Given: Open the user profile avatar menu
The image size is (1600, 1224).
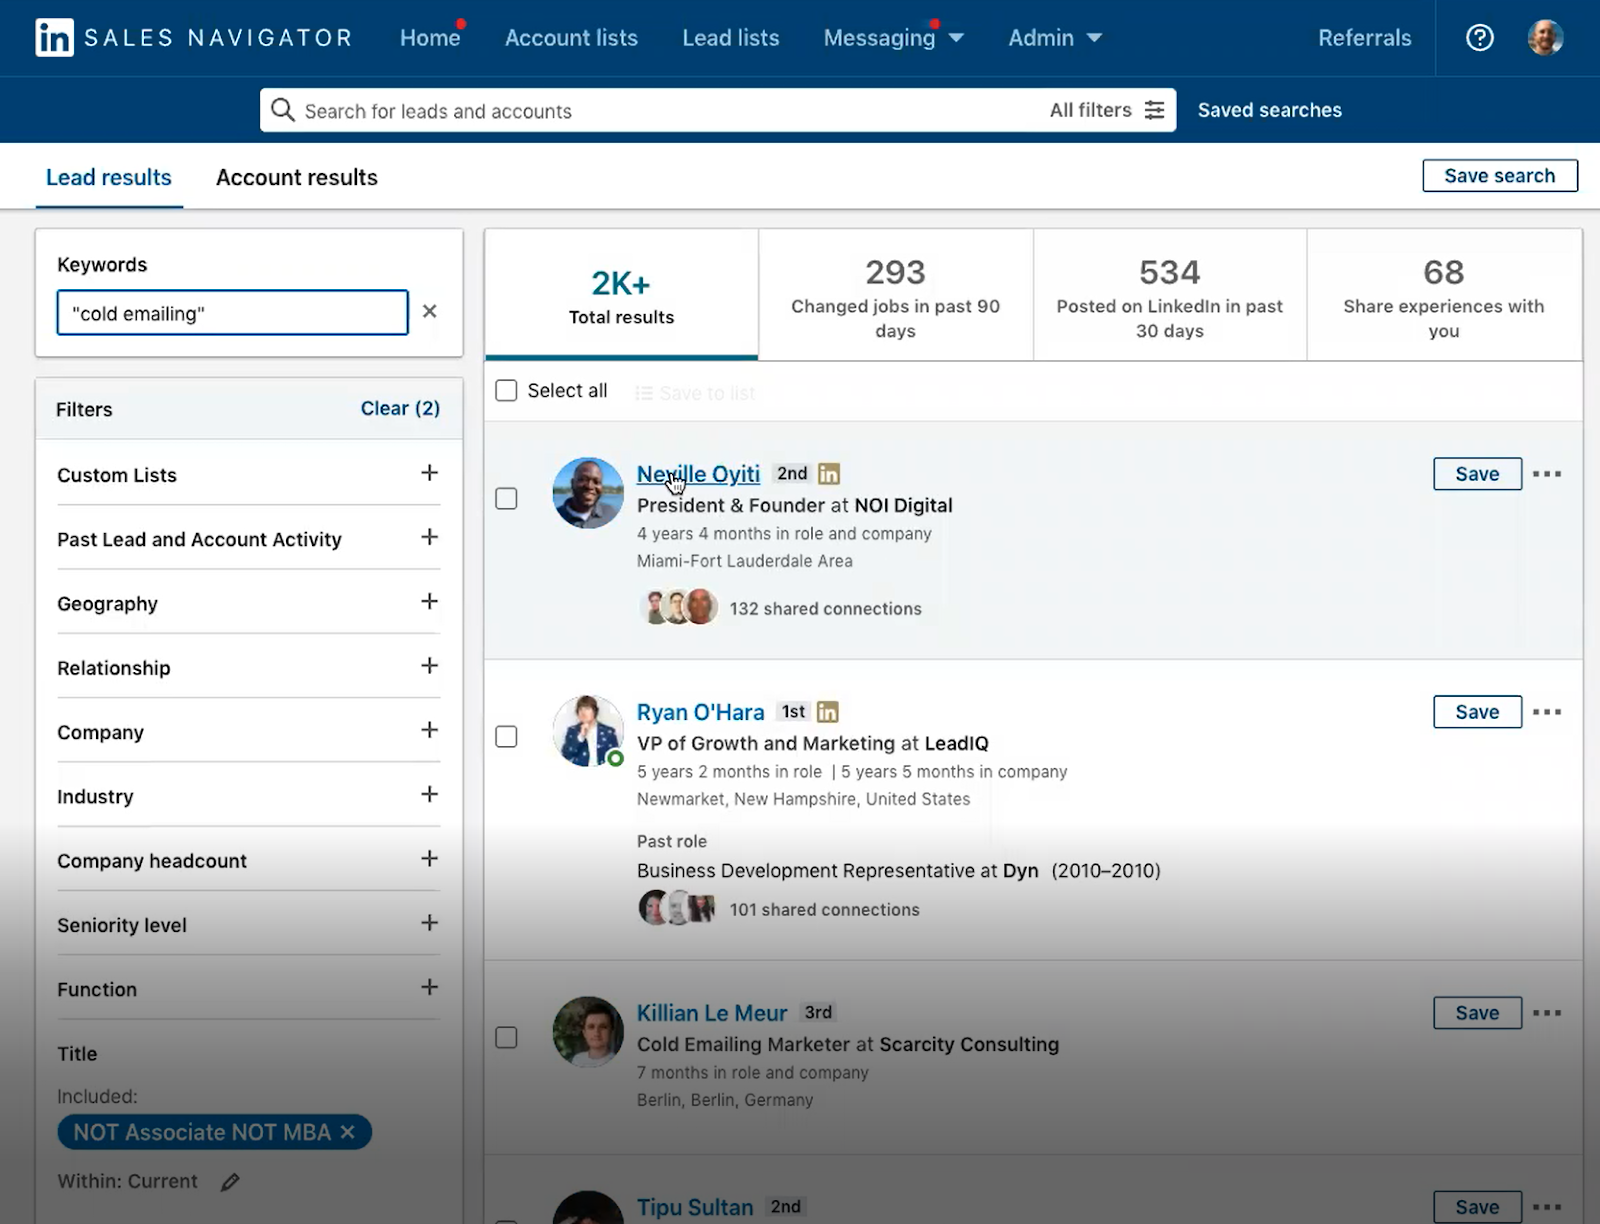Looking at the screenshot, I should pyautogui.click(x=1545, y=38).
